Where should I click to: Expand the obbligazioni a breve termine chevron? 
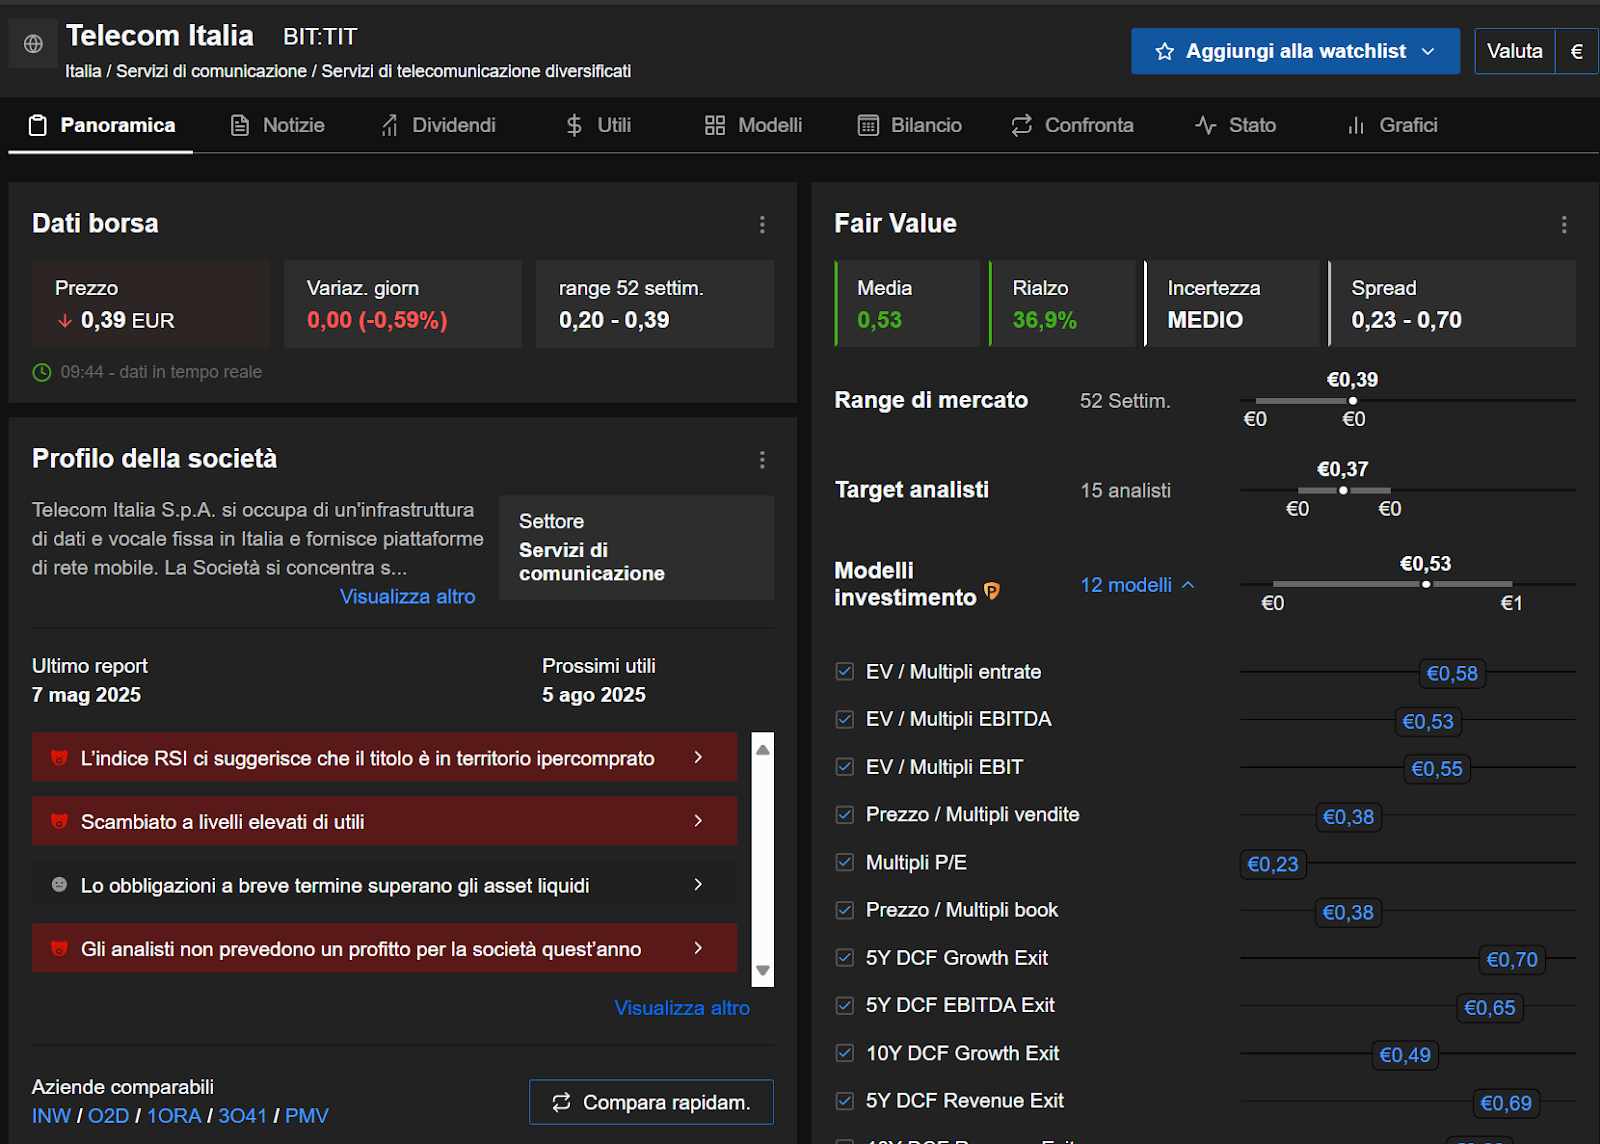click(x=698, y=885)
